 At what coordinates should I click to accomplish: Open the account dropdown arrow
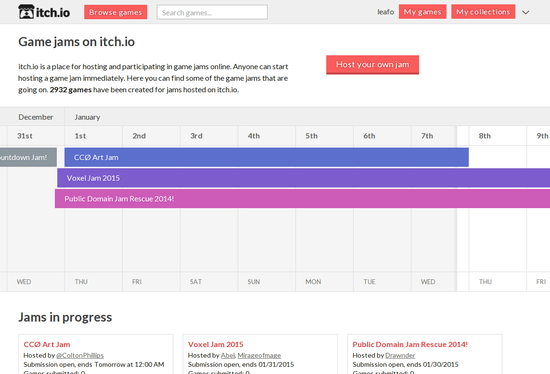525,12
